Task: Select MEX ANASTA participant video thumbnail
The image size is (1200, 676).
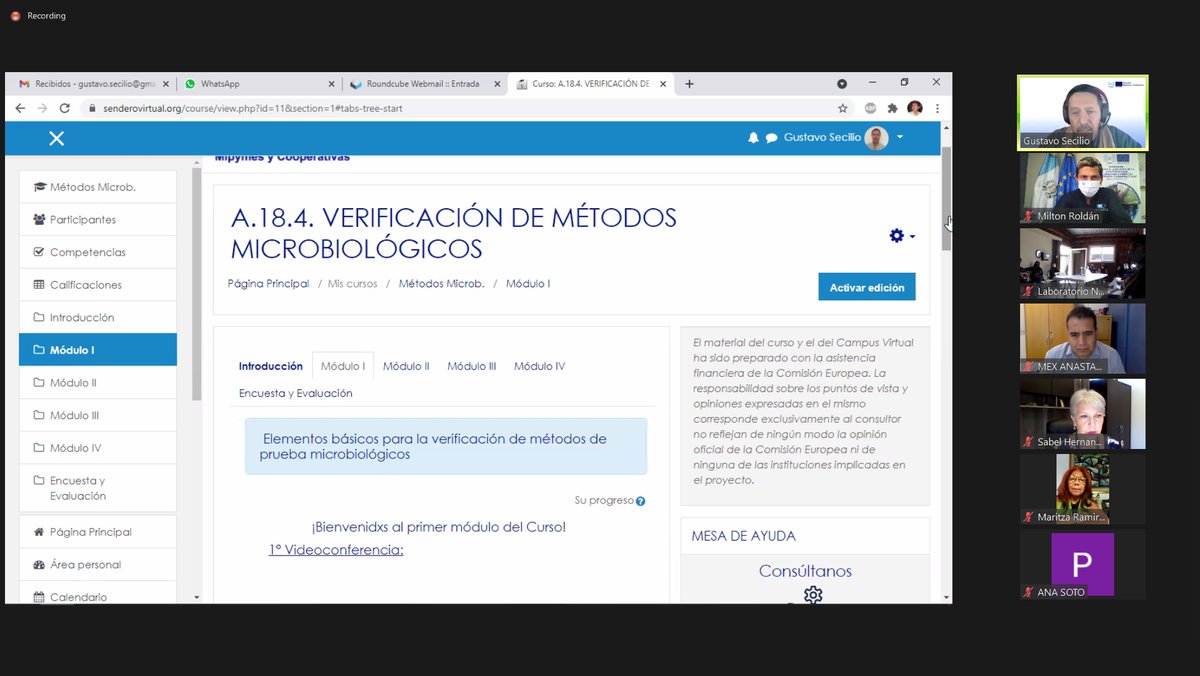Action: click(1082, 339)
